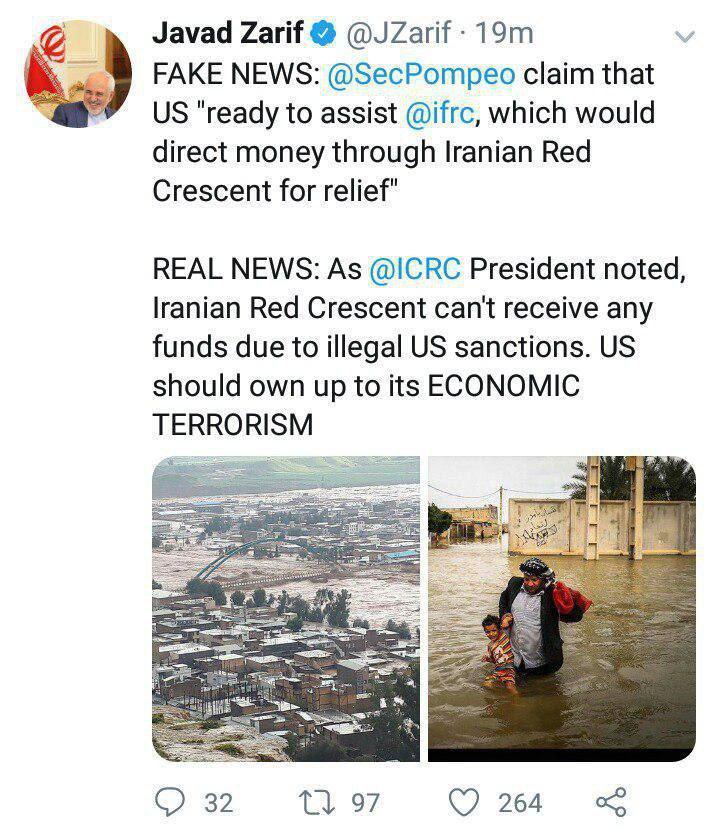Reply to the tweet via speech bubble icon
The height and width of the screenshot is (840, 720).
coord(171,801)
